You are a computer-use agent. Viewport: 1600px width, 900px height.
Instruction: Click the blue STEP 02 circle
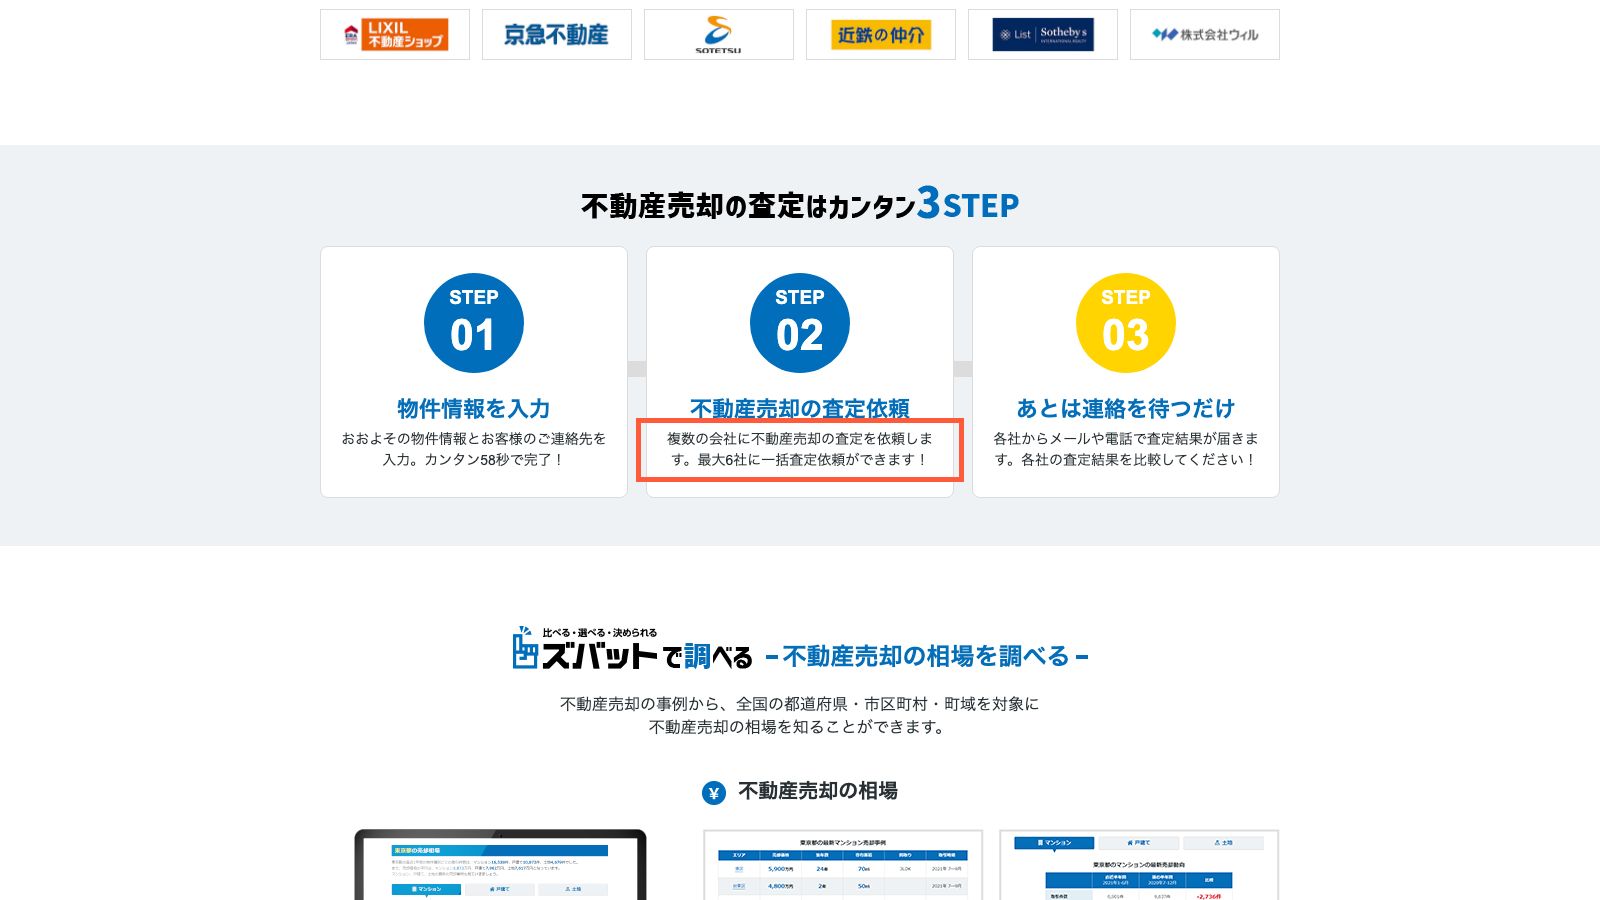tap(800, 323)
